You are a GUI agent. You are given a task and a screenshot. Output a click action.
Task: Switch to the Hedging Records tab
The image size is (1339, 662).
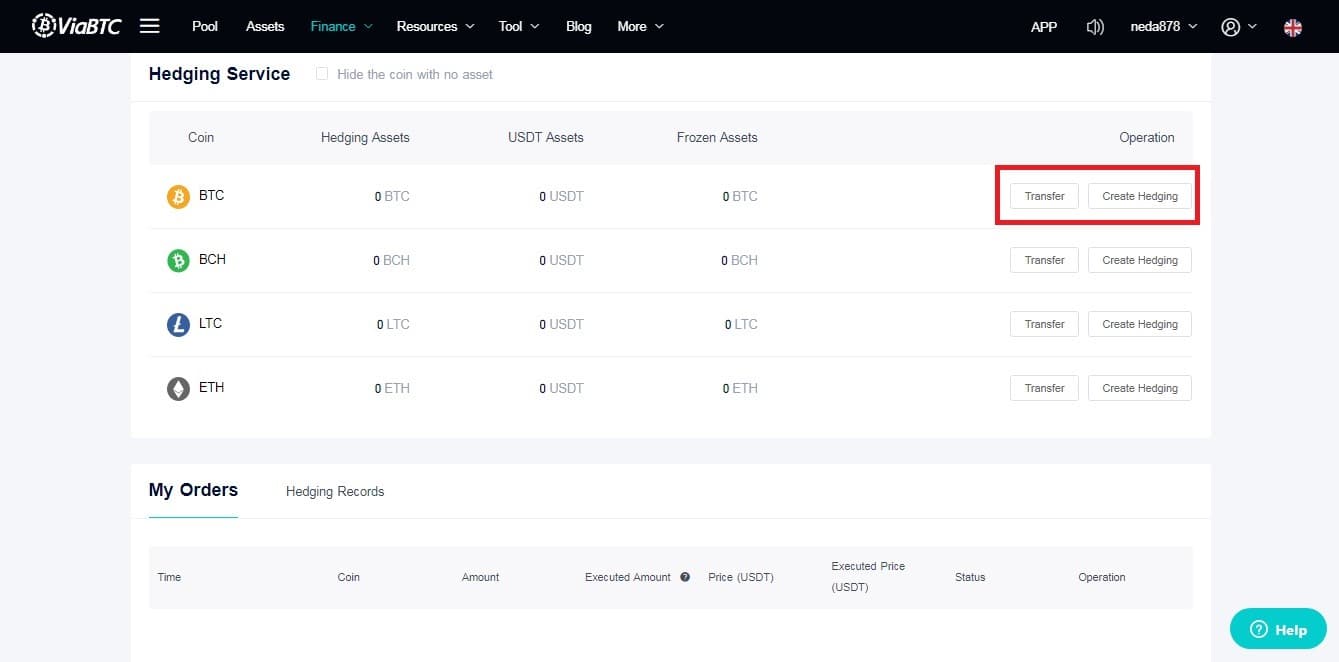coord(335,491)
